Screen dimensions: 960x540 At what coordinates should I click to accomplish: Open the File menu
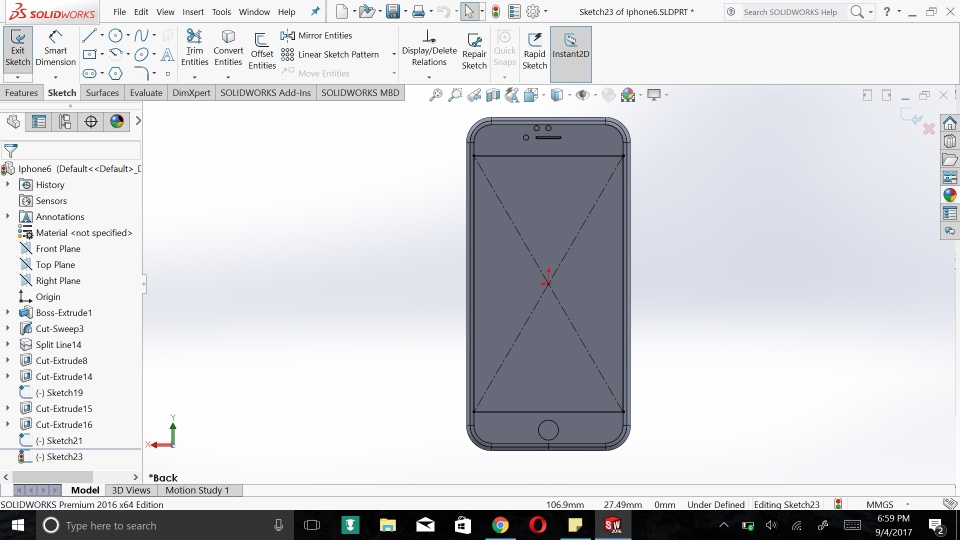click(119, 12)
